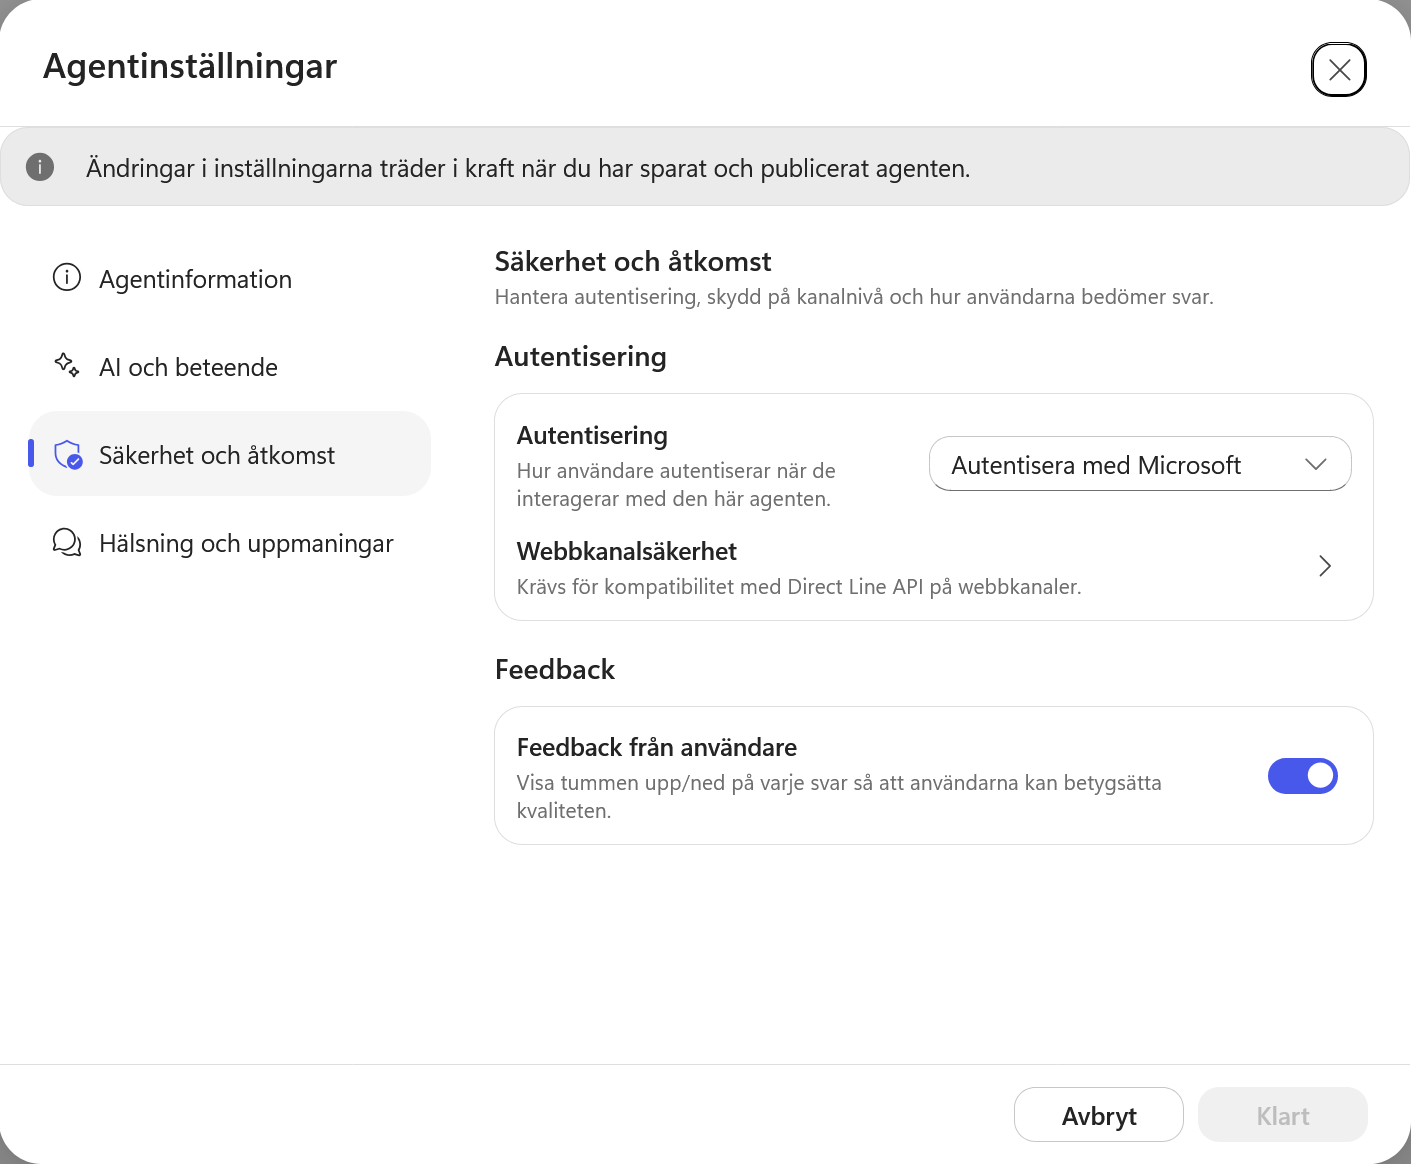This screenshot has width=1411, height=1164.
Task: Click the info icon in the notification banner
Action: click(x=40, y=167)
